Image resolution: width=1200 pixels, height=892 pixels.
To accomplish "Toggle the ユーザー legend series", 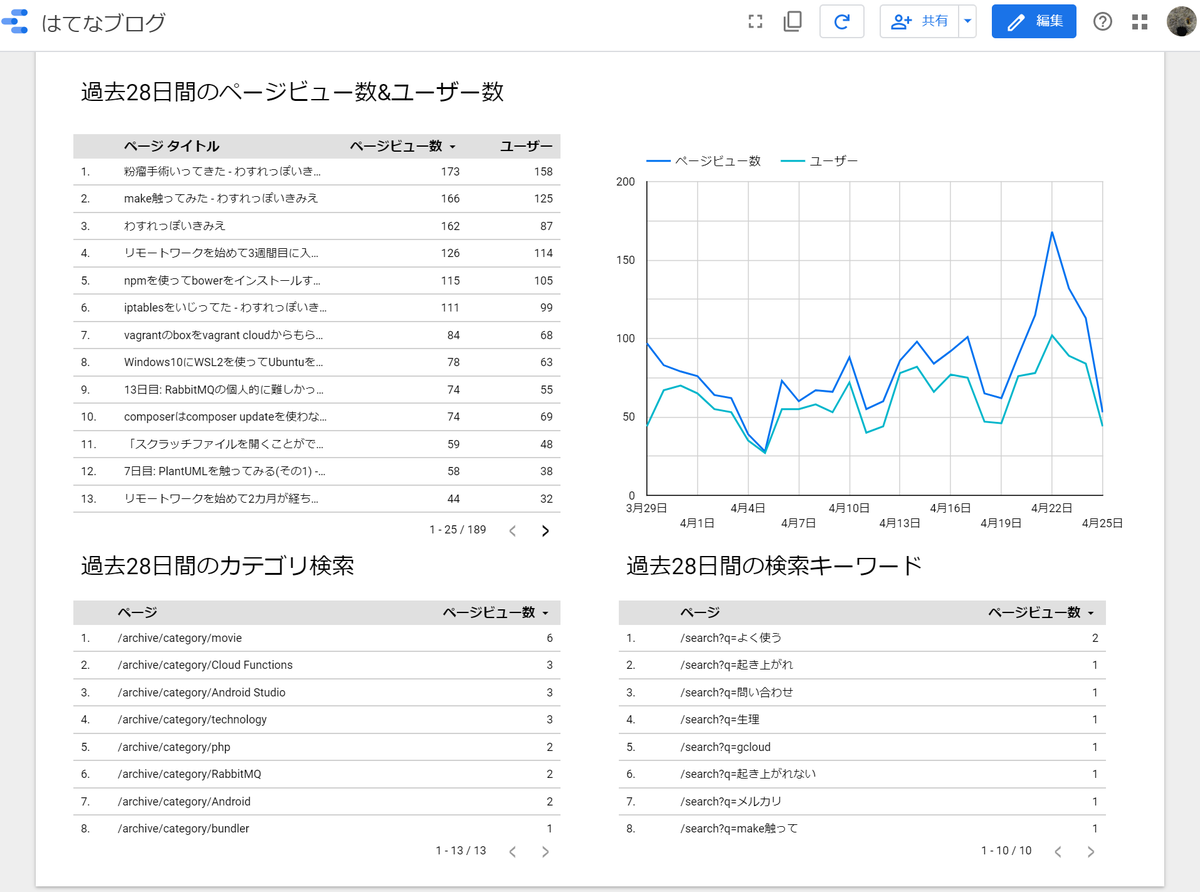I will click(x=819, y=160).
